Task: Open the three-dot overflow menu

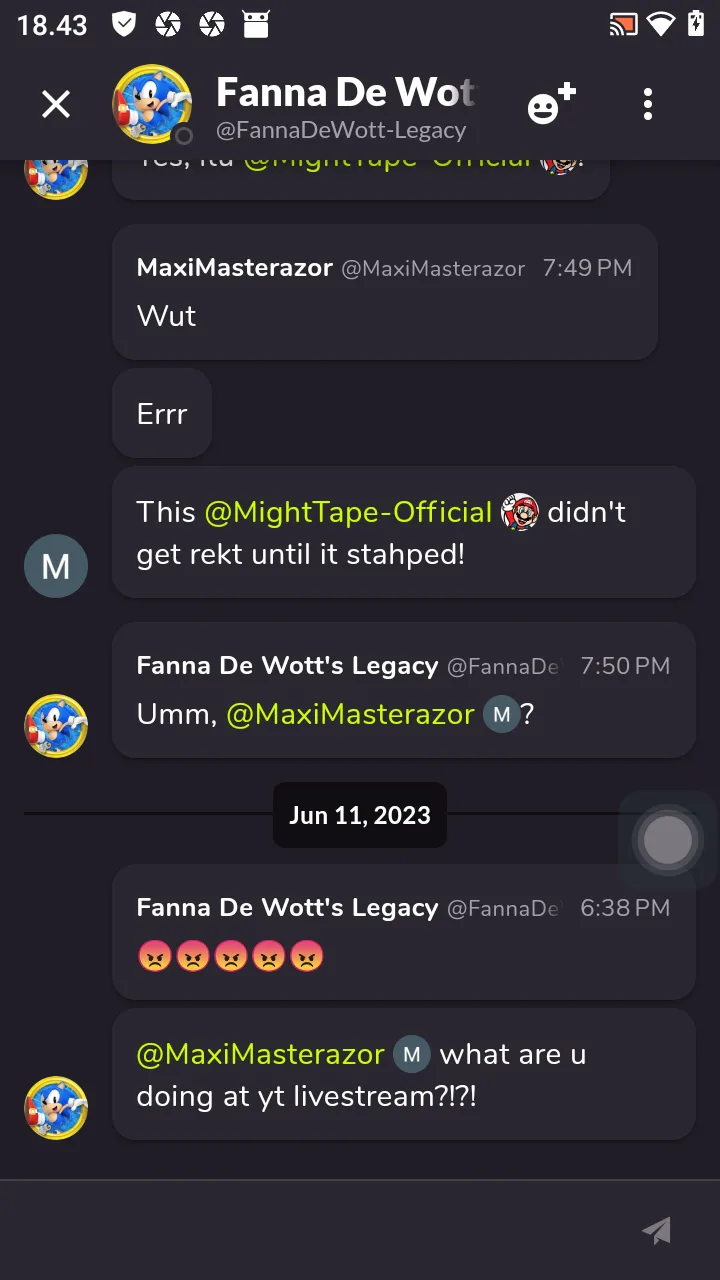Action: tap(648, 104)
